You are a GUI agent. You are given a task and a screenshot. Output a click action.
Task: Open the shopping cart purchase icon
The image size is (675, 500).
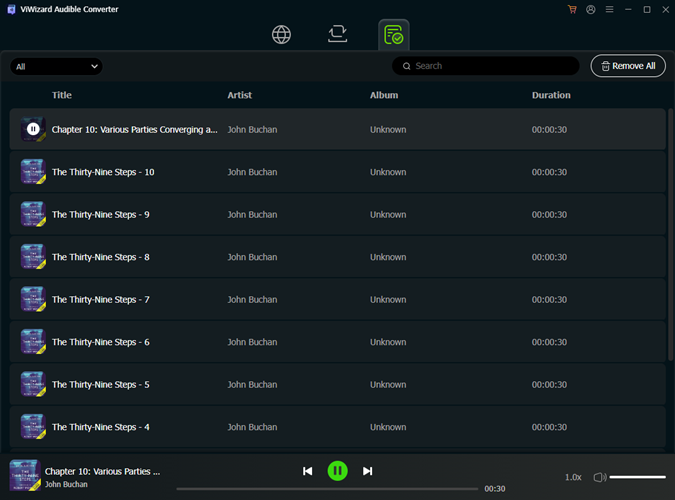tap(572, 9)
